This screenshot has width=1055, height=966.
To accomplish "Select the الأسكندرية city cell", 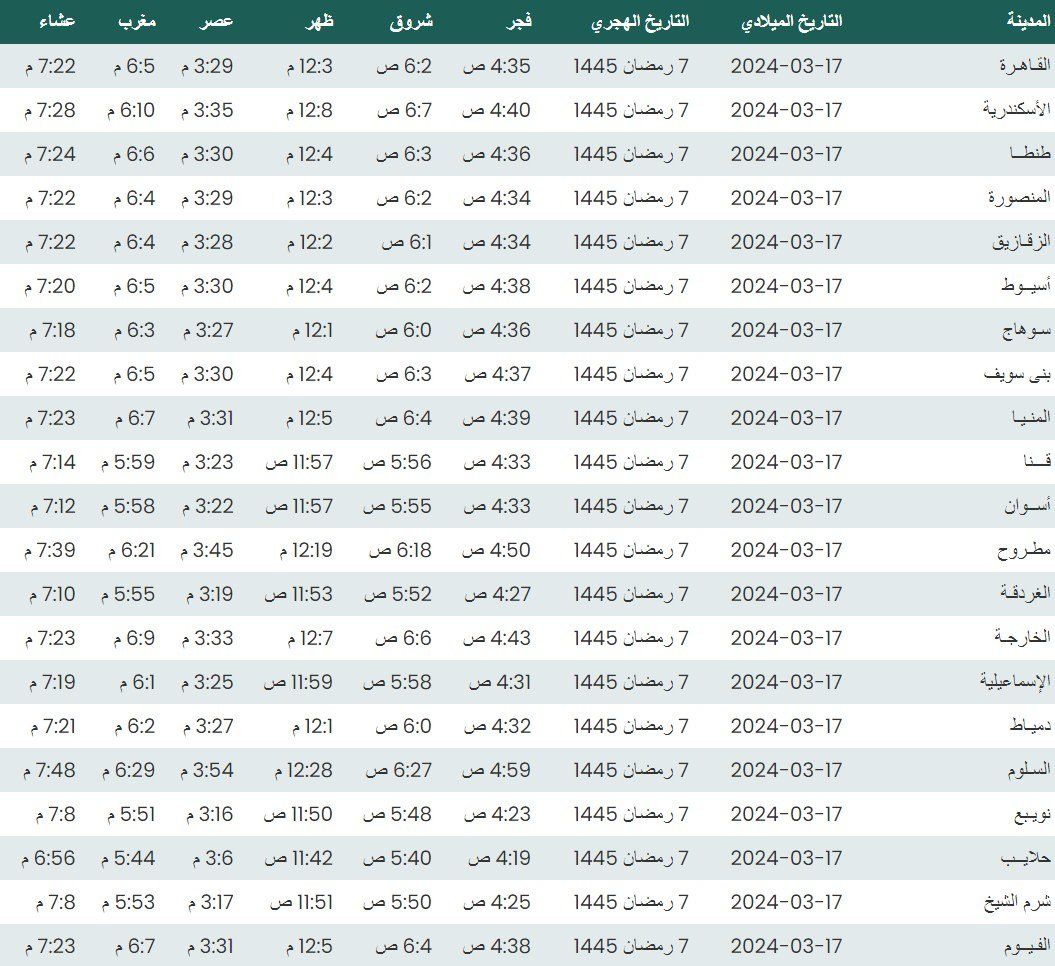I will [x=1016, y=109].
